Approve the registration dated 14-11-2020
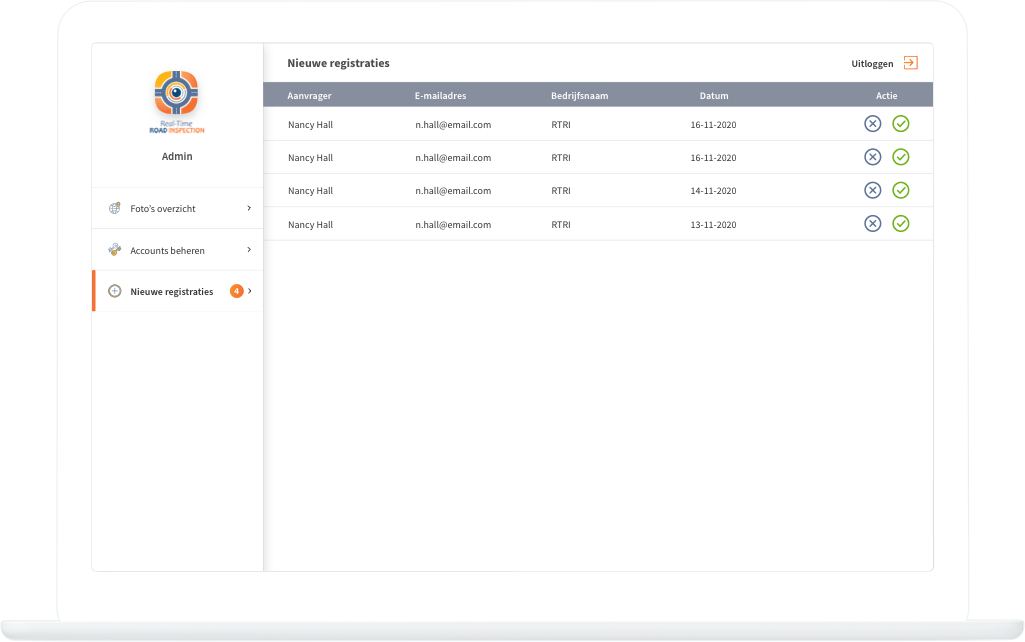This screenshot has height=642, width=1025. (901, 190)
